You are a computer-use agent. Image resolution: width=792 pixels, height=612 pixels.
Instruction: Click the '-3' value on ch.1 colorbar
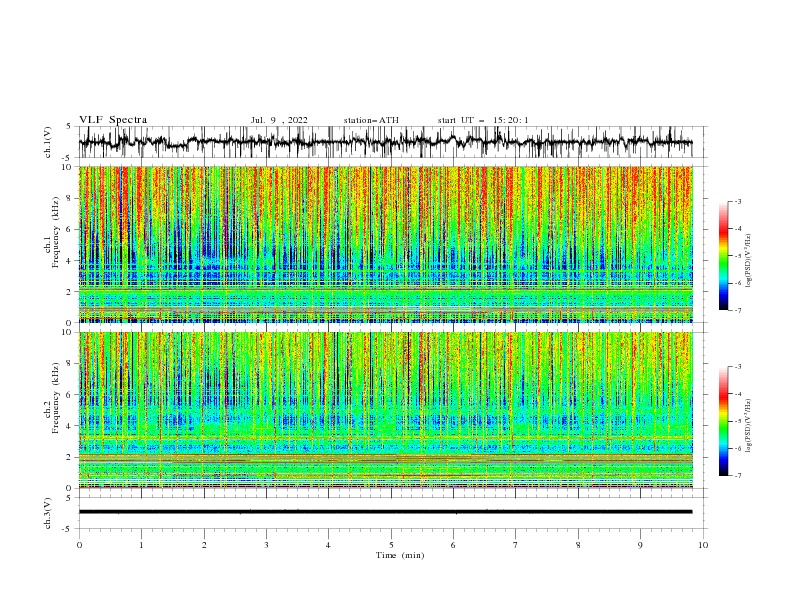(x=737, y=201)
